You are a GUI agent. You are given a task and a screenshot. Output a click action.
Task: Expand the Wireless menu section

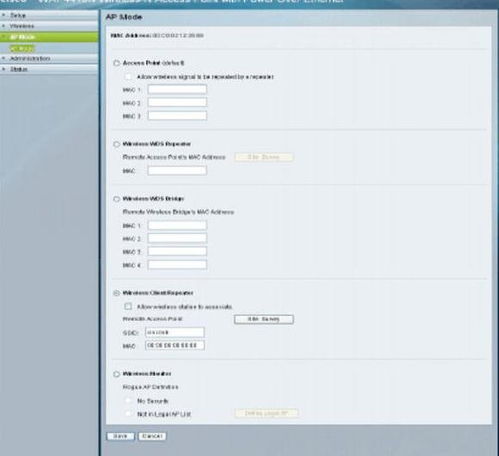click(49, 26)
